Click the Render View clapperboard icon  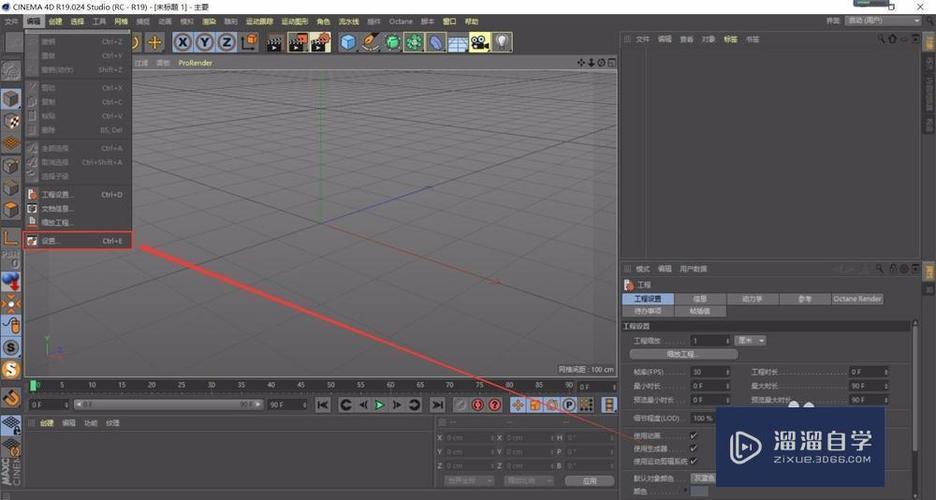pyautogui.click(x=274, y=42)
